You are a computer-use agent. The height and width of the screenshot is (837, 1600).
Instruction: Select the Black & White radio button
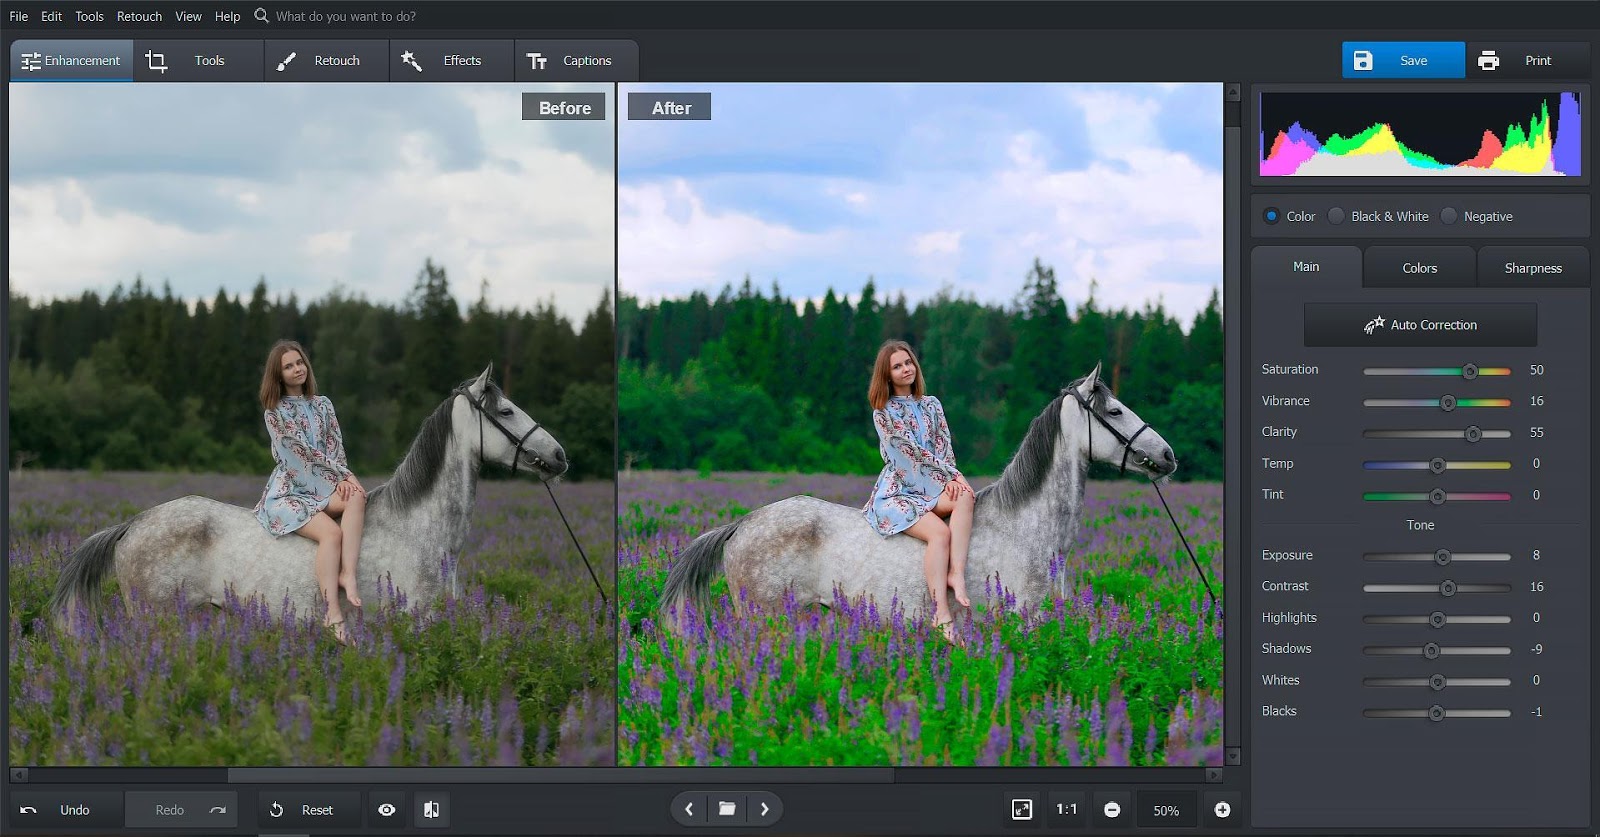(1336, 216)
